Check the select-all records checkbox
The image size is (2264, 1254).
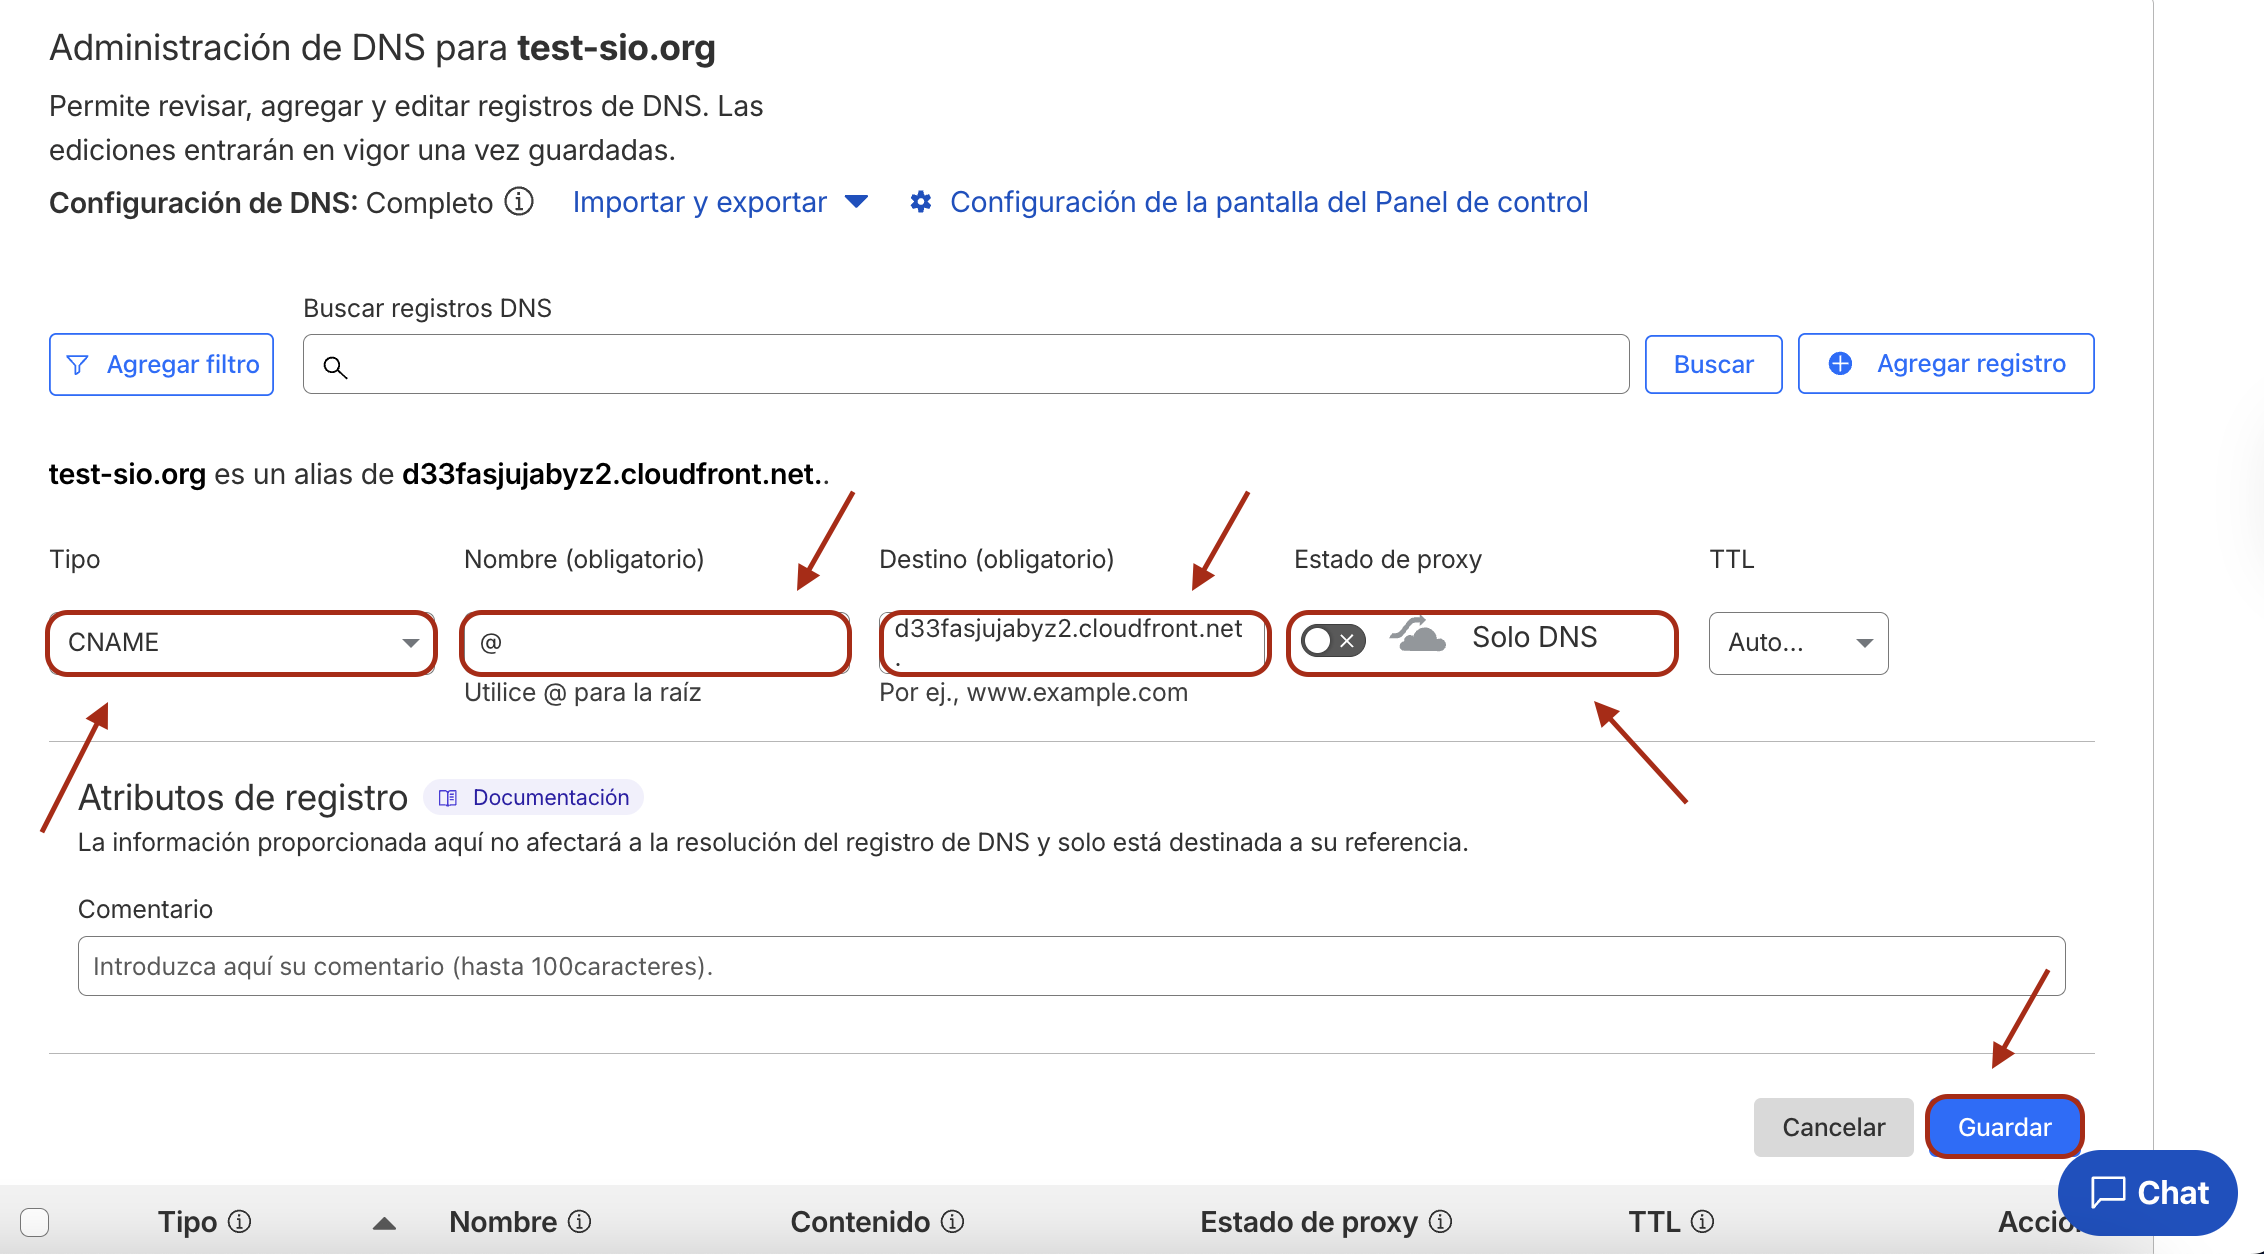coord(35,1222)
